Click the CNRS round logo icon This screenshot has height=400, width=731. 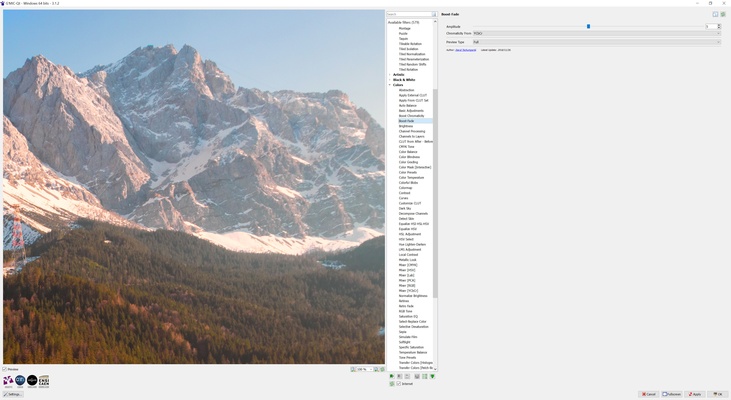point(20,381)
